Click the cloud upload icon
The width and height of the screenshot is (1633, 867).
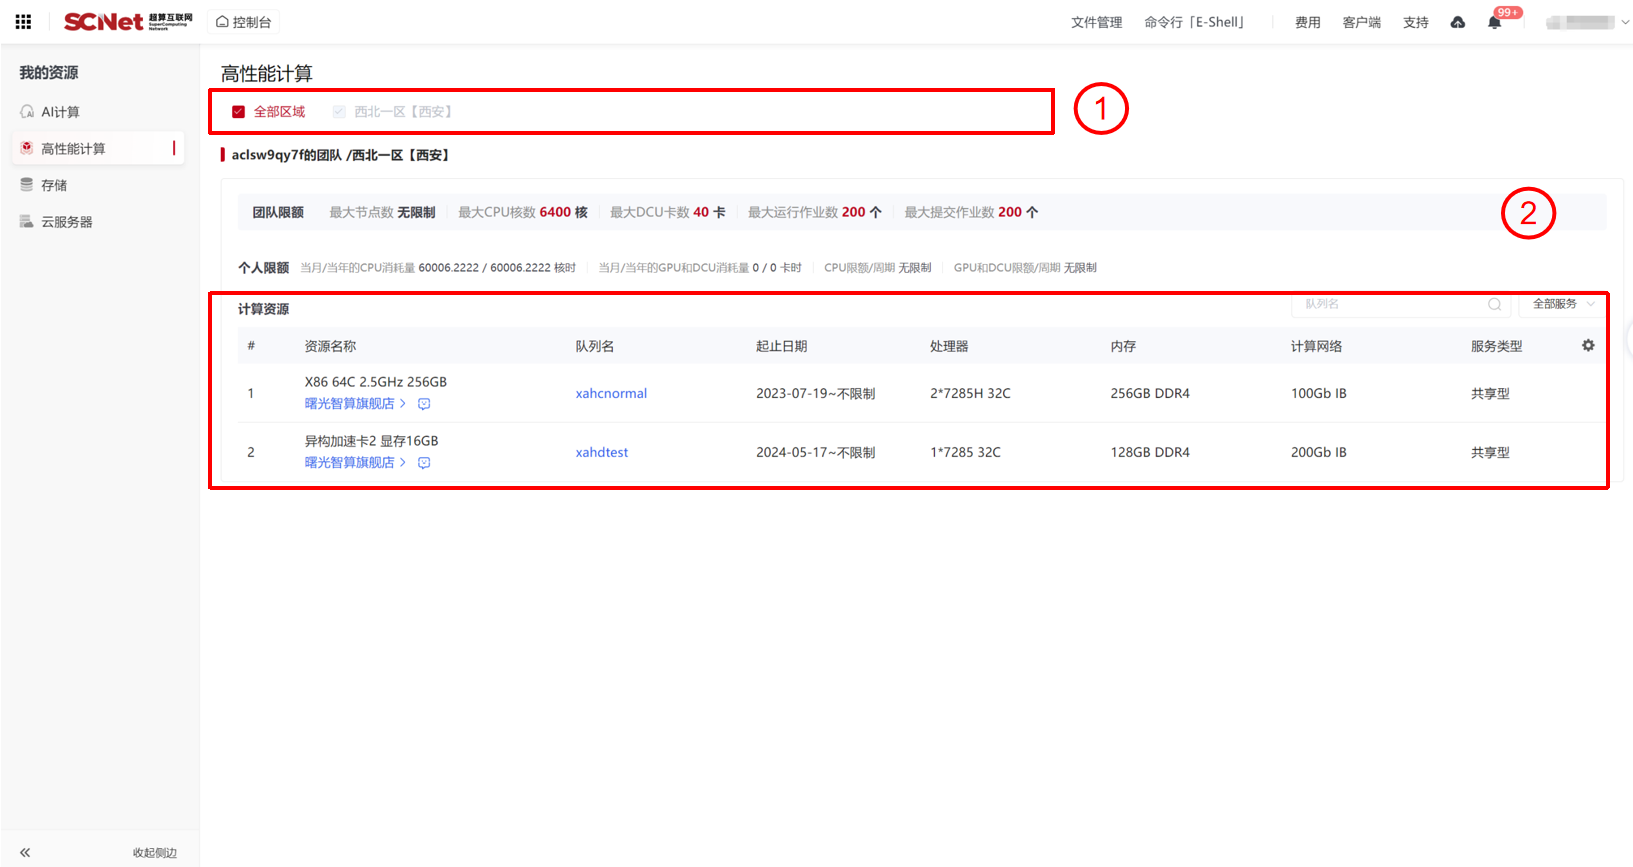point(1457,22)
